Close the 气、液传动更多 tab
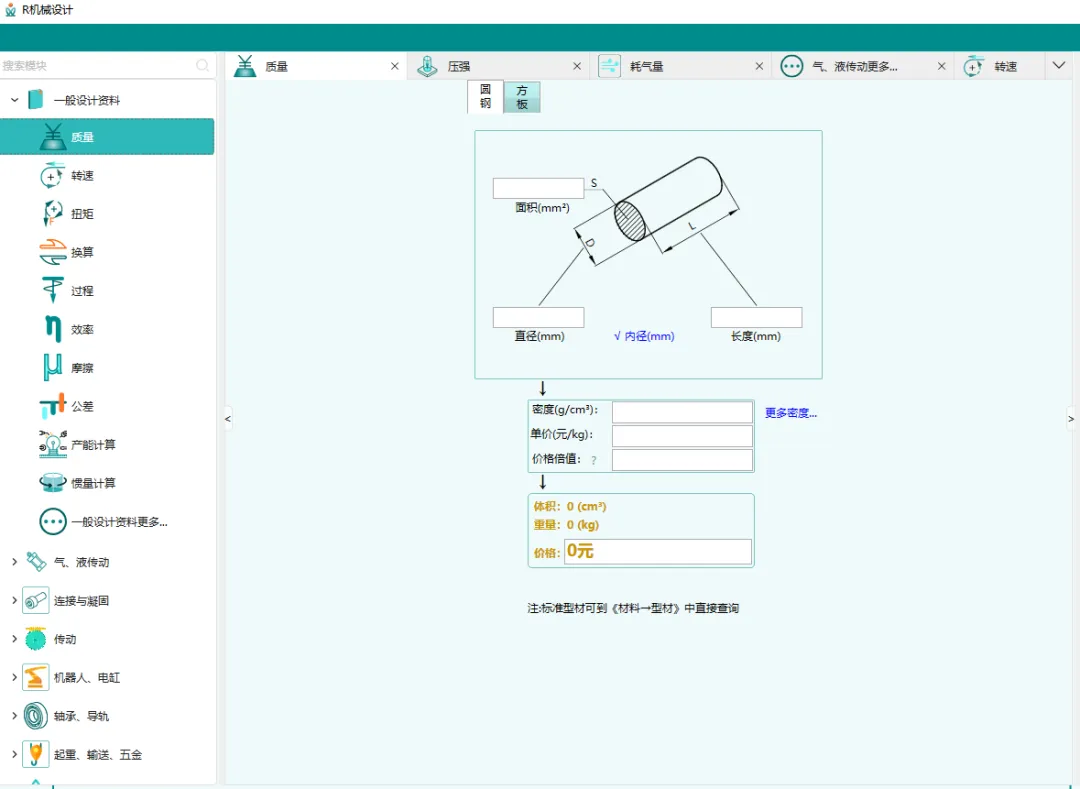The image size is (1080, 789). coord(942,66)
